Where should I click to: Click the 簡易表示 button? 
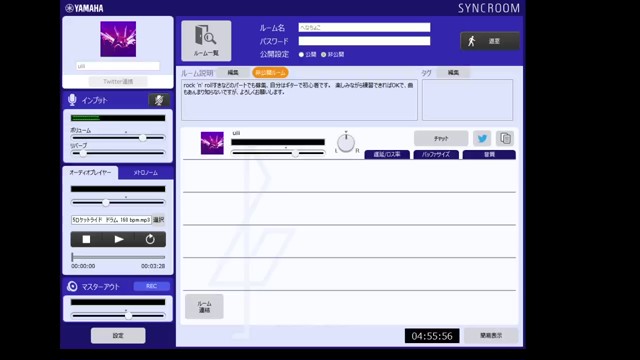[491, 336]
